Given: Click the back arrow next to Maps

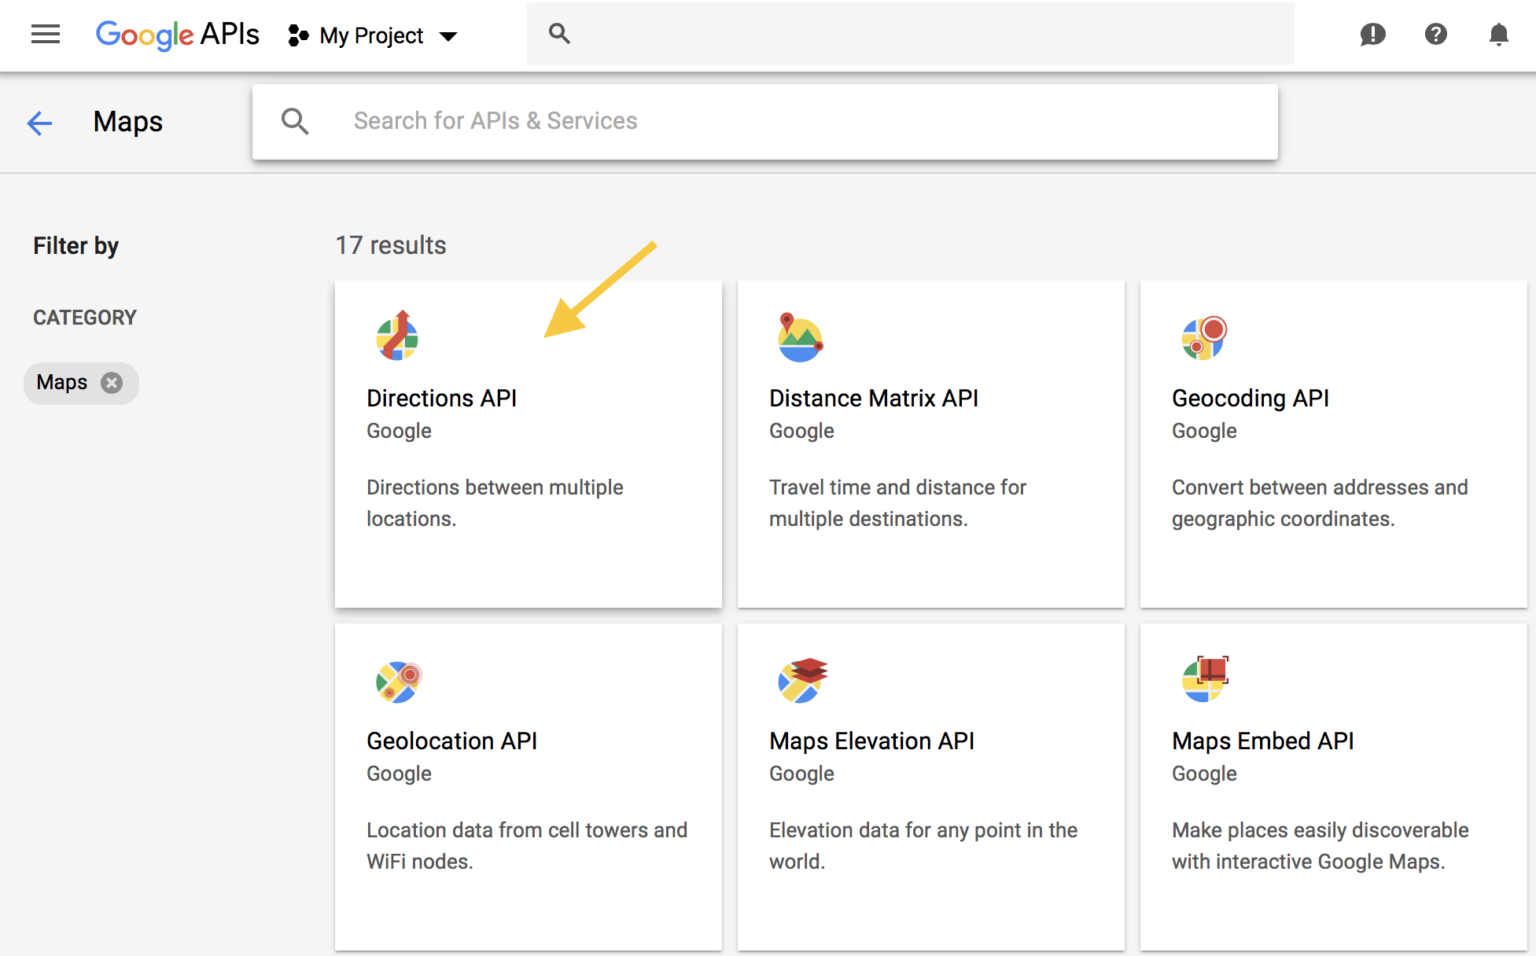Looking at the screenshot, I should tap(39, 122).
